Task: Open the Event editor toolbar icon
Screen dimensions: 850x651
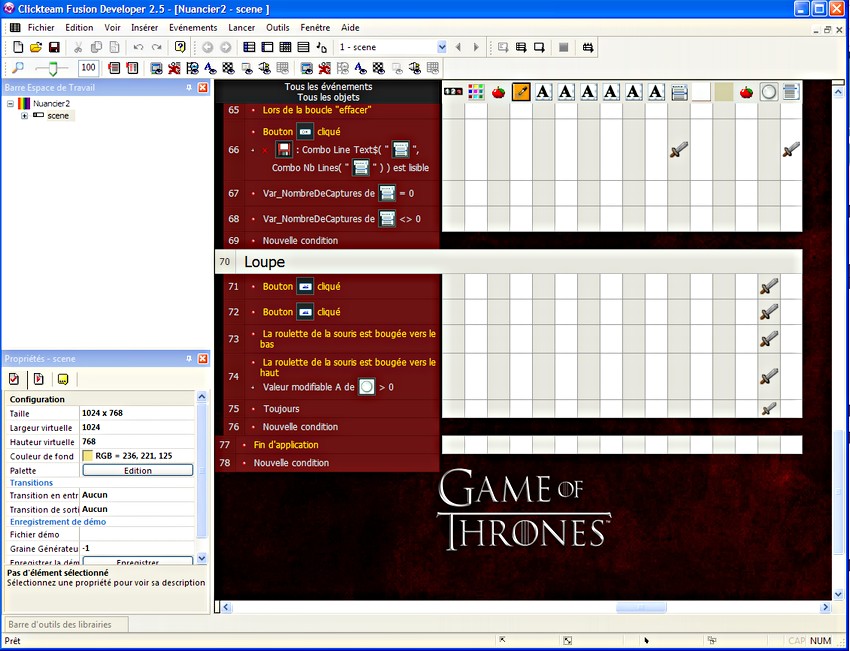Action: coord(285,47)
